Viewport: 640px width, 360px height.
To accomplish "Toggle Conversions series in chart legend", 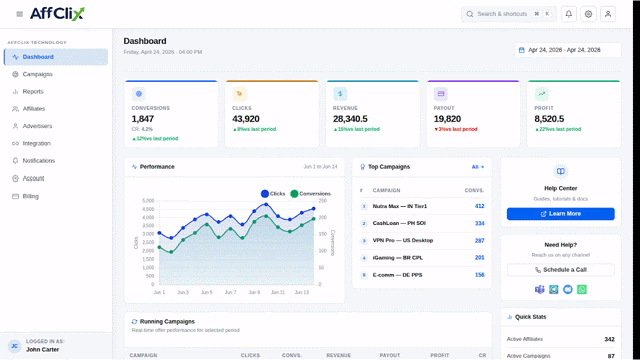I will [311, 194].
